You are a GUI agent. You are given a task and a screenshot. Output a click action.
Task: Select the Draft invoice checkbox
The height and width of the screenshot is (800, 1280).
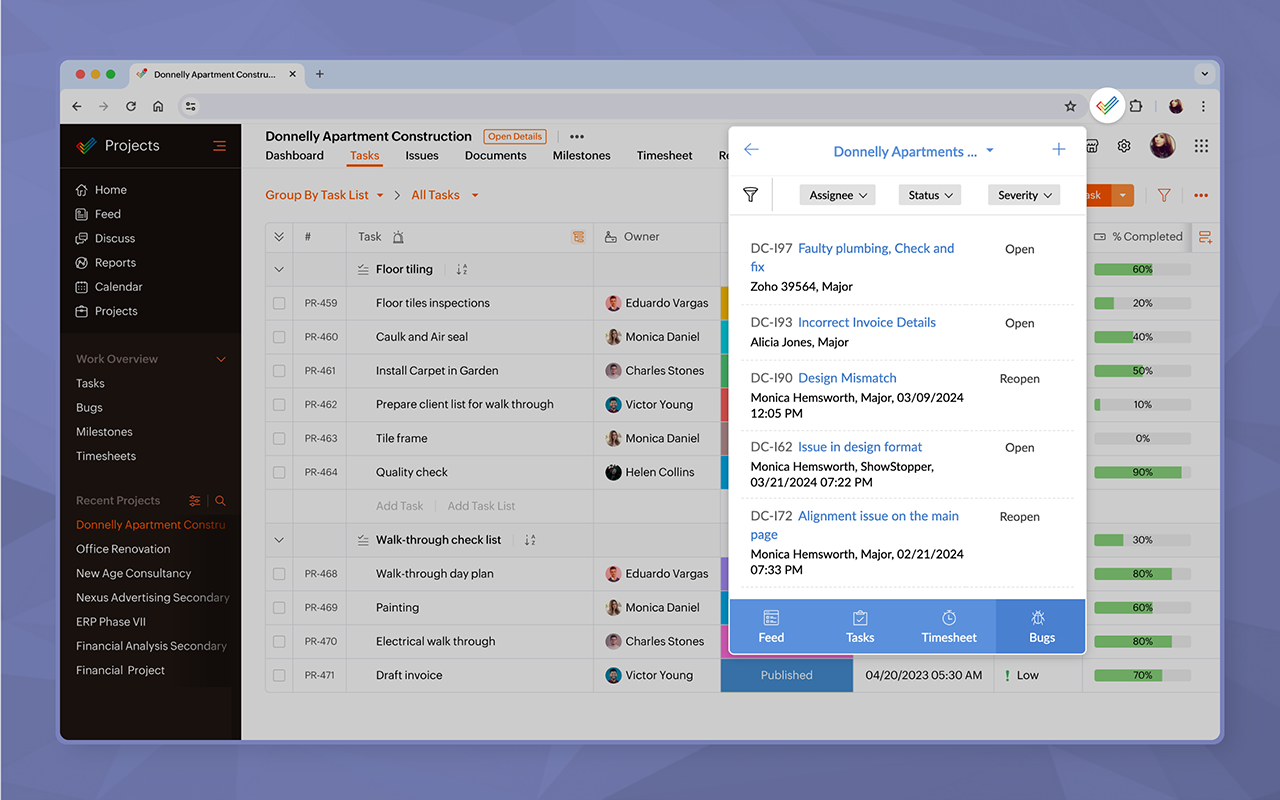tap(279, 675)
